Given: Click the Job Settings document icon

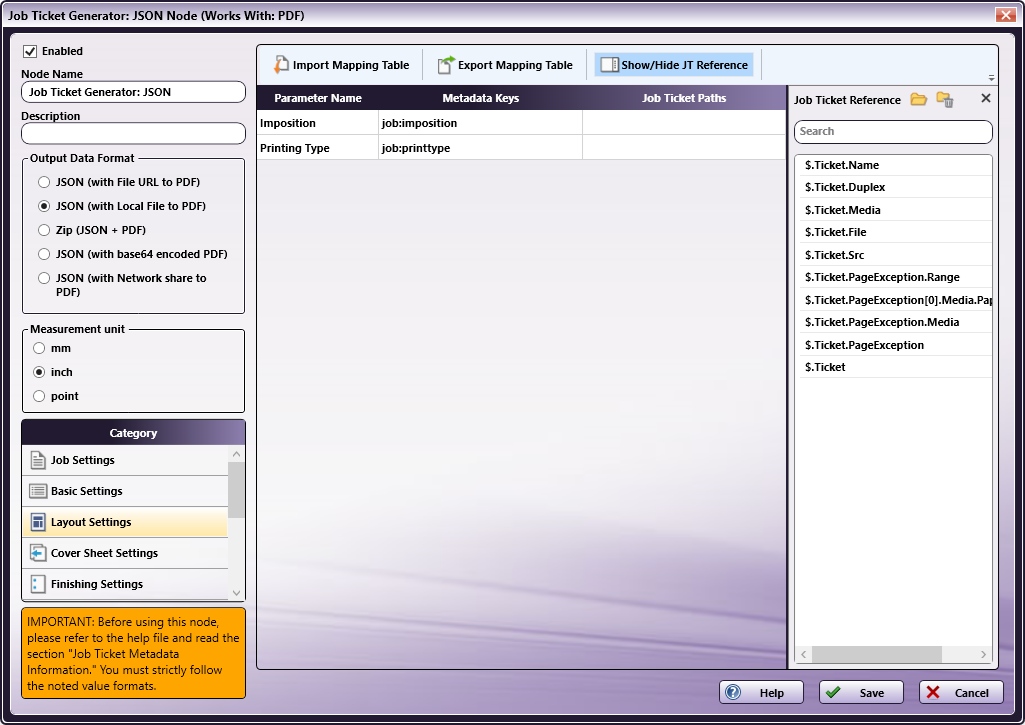Looking at the screenshot, I should tap(38, 460).
